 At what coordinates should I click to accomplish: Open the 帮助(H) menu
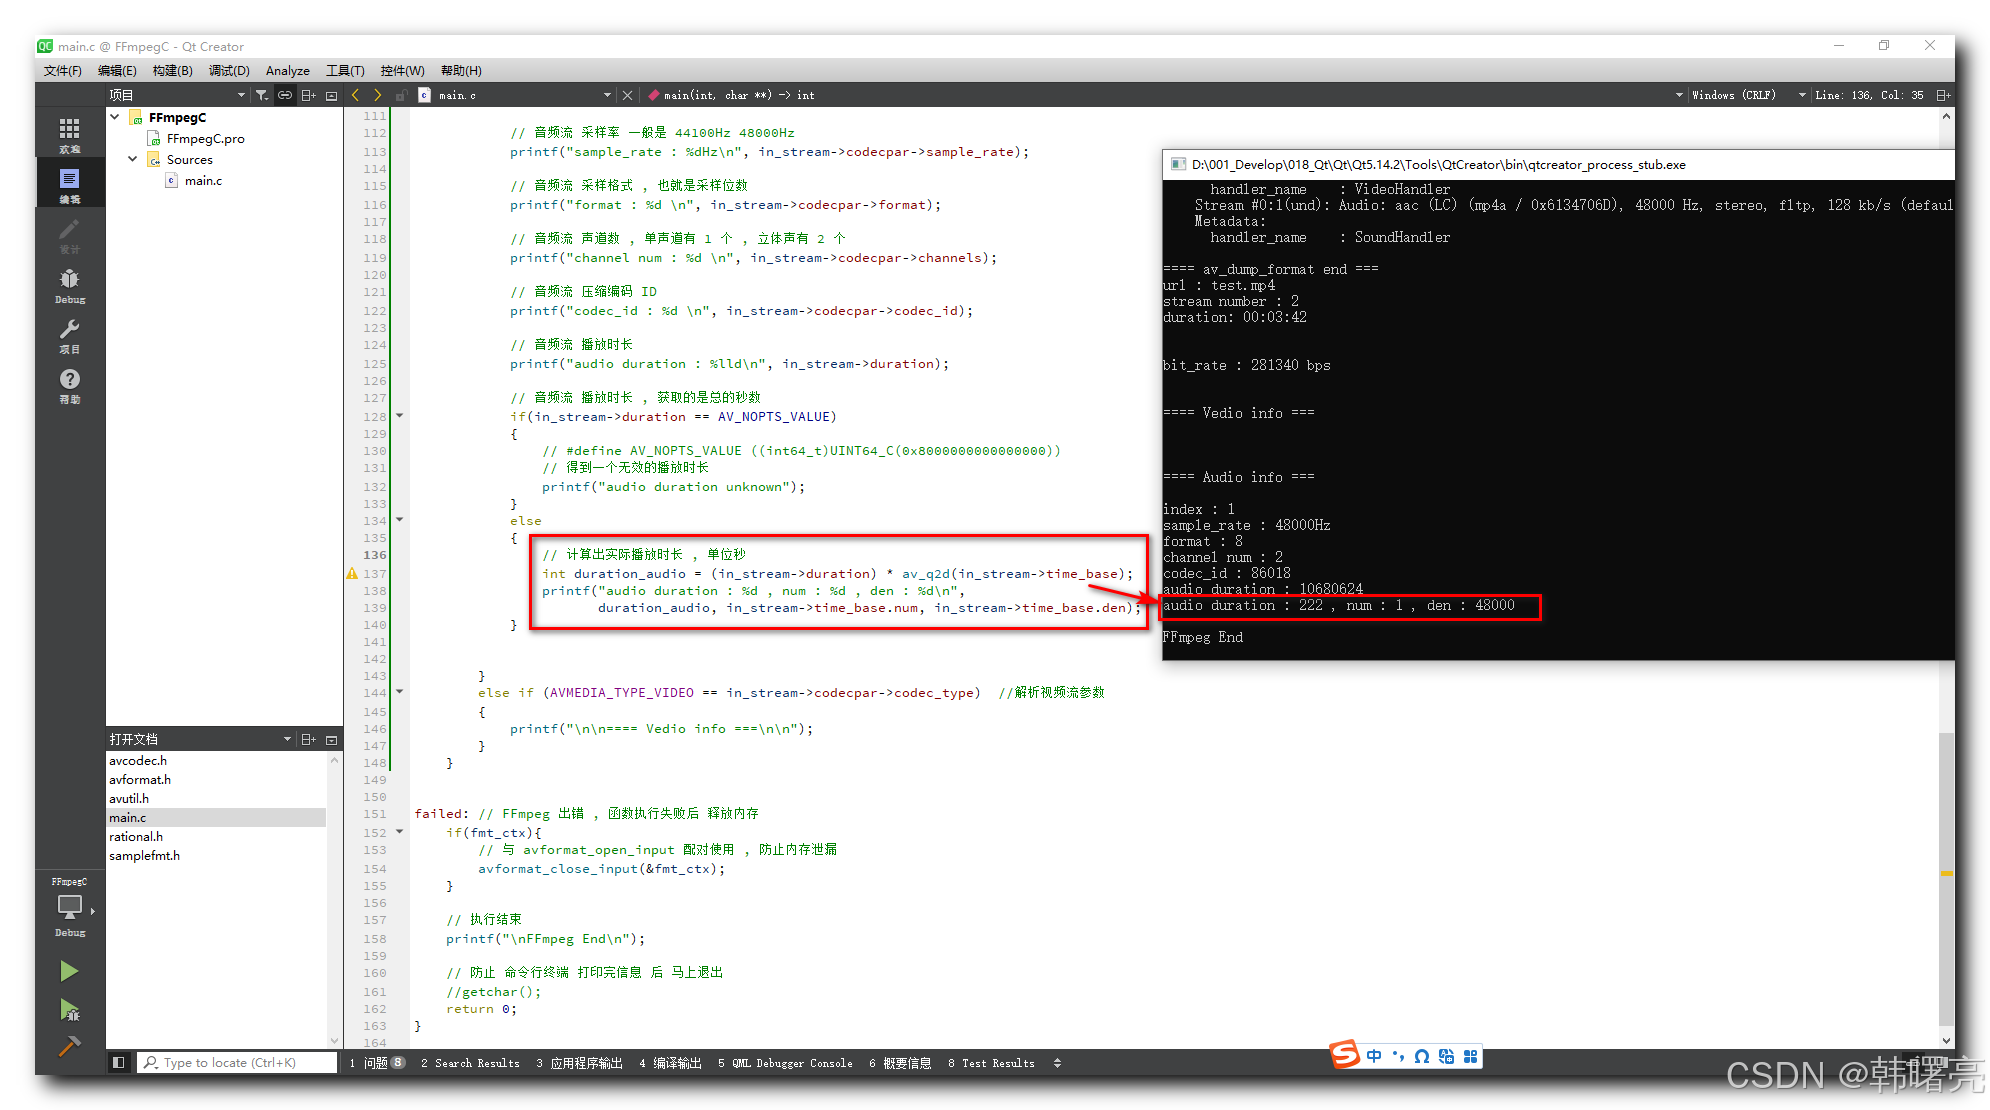pos(461,71)
